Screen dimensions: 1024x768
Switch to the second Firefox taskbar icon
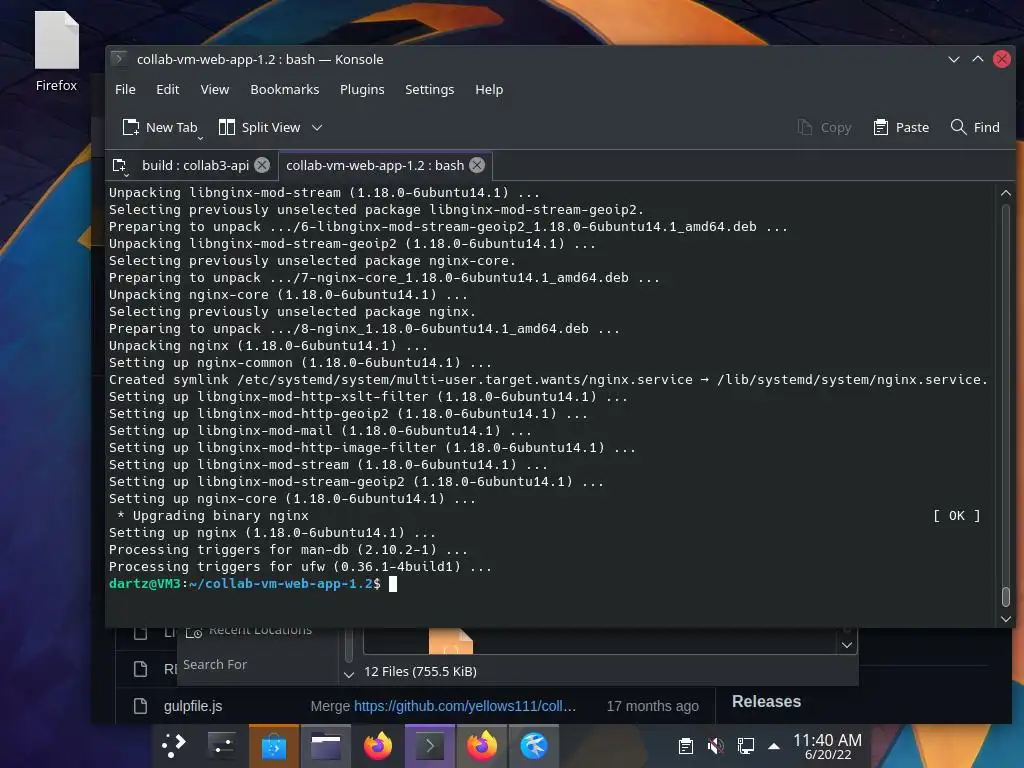pyautogui.click(x=482, y=746)
